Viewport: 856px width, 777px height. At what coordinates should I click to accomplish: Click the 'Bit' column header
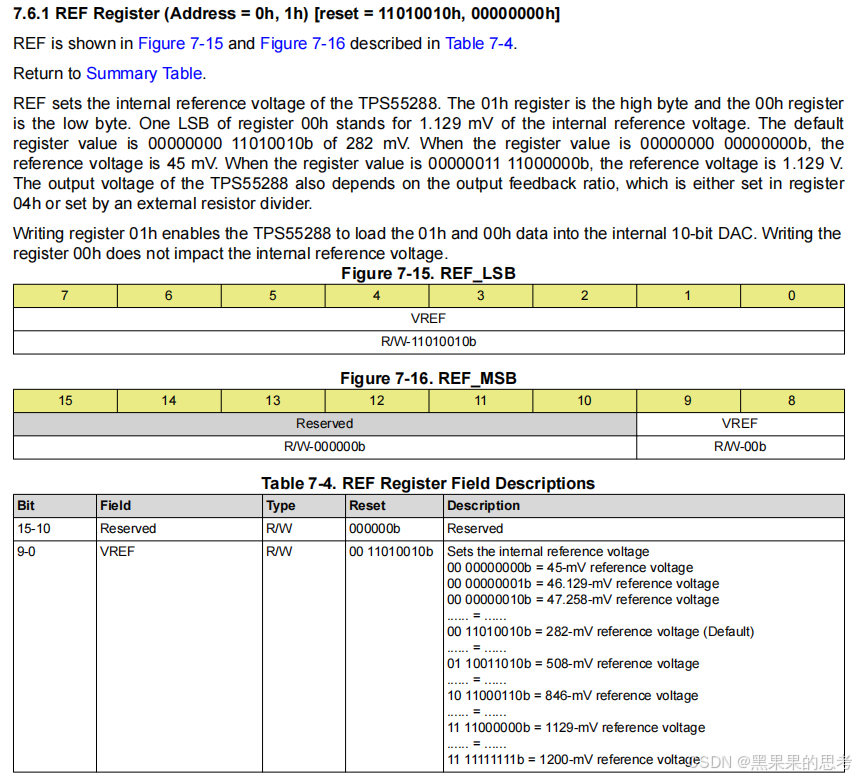click(x=55, y=506)
